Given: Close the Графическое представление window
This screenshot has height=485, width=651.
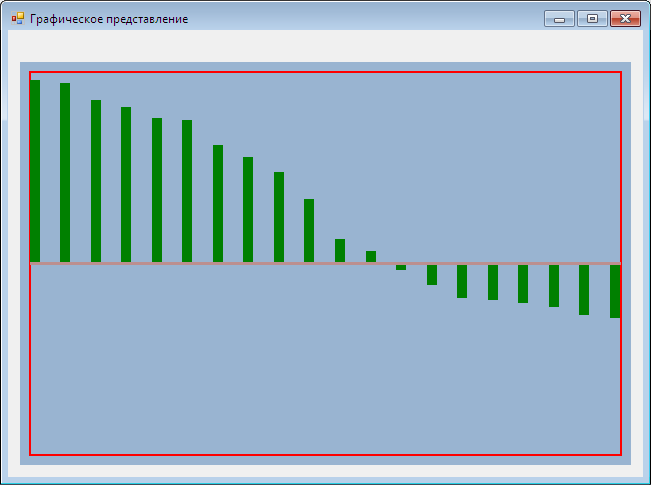Looking at the screenshot, I should pyautogui.click(x=625, y=19).
